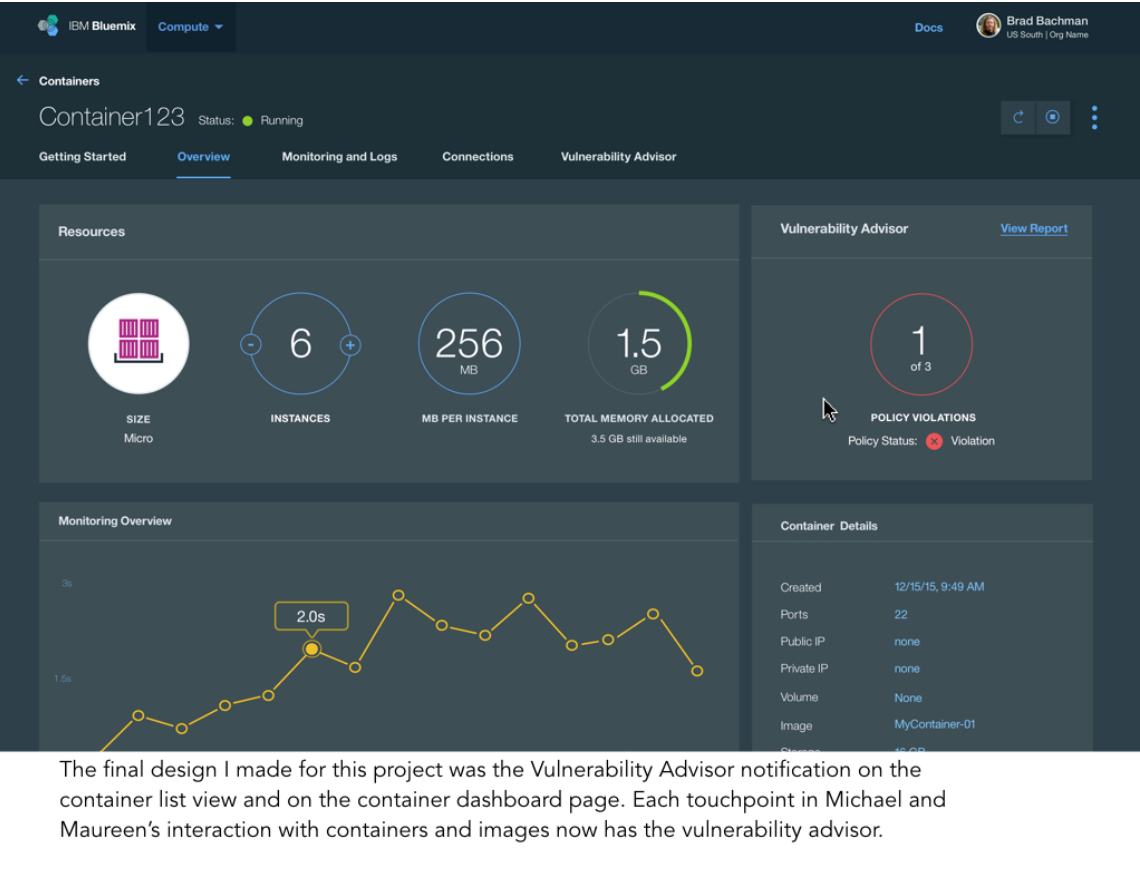Click Brad Bachman's profile avatar
The height and width of the screenshot is (880, 1140).
point(988,25)
